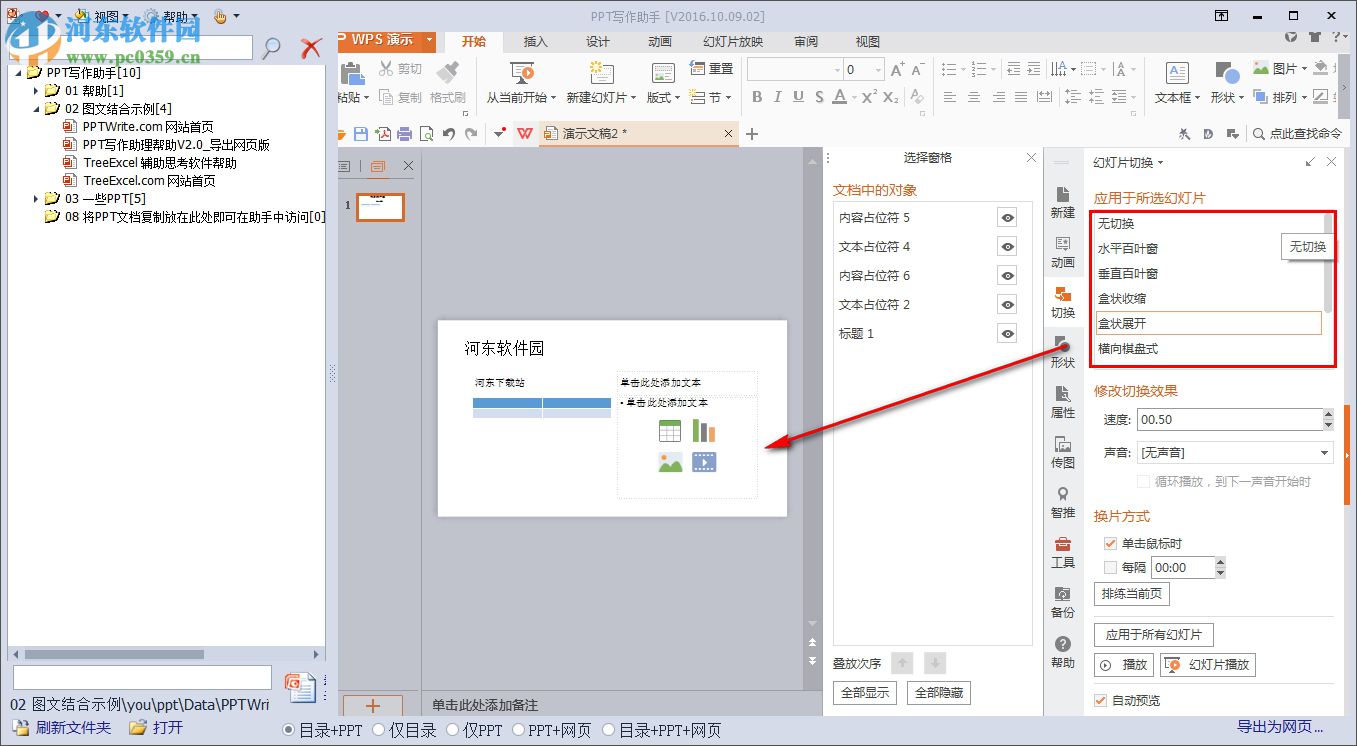Click the Undo arrow icon

(x=449, y=134)
